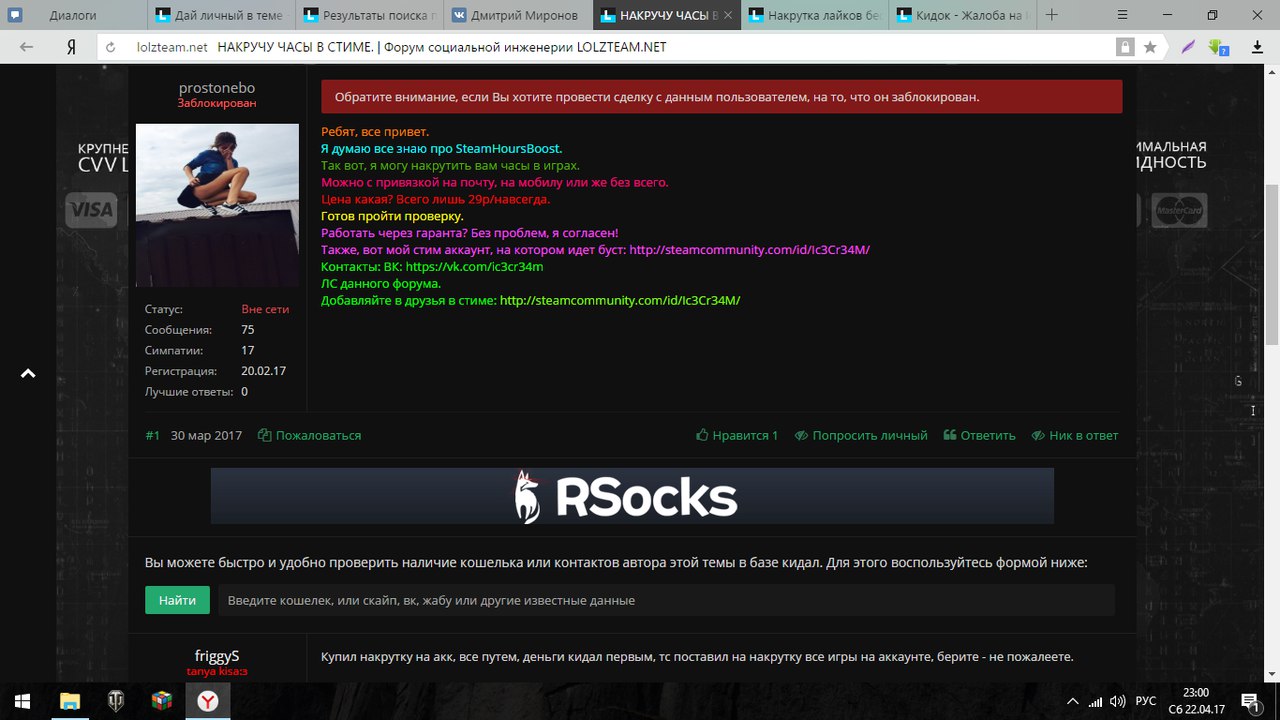Click the Регистрация: 20.02.17 row
This screenshot has width=1280, height=720.
(x=217, y=371)
